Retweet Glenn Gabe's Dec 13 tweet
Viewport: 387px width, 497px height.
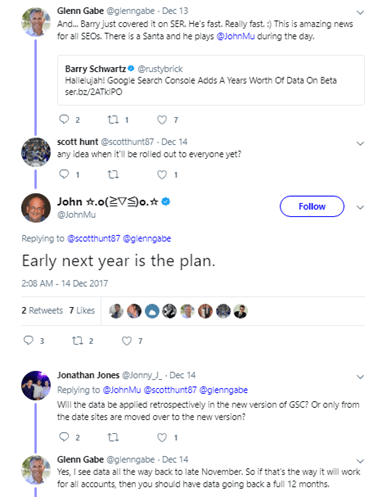point(113,119)
